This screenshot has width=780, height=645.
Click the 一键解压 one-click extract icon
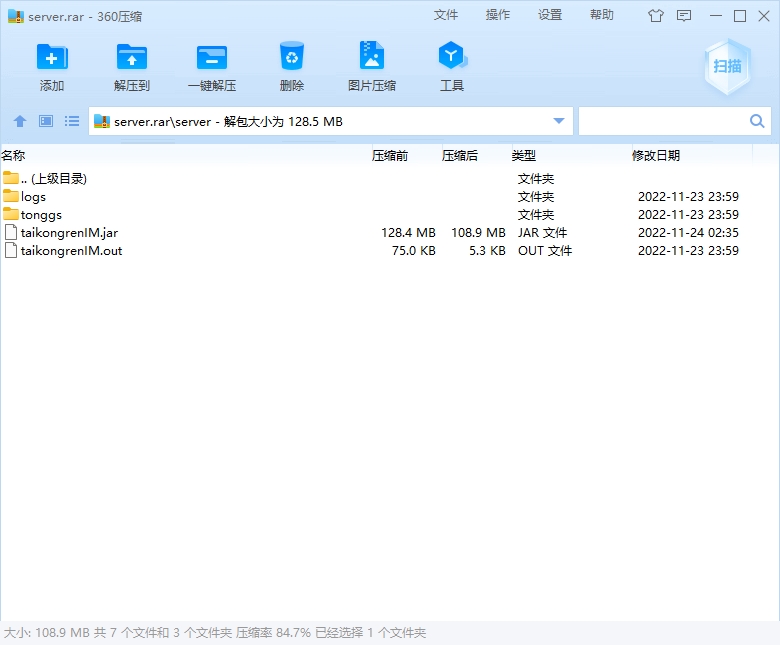(212, 57)
